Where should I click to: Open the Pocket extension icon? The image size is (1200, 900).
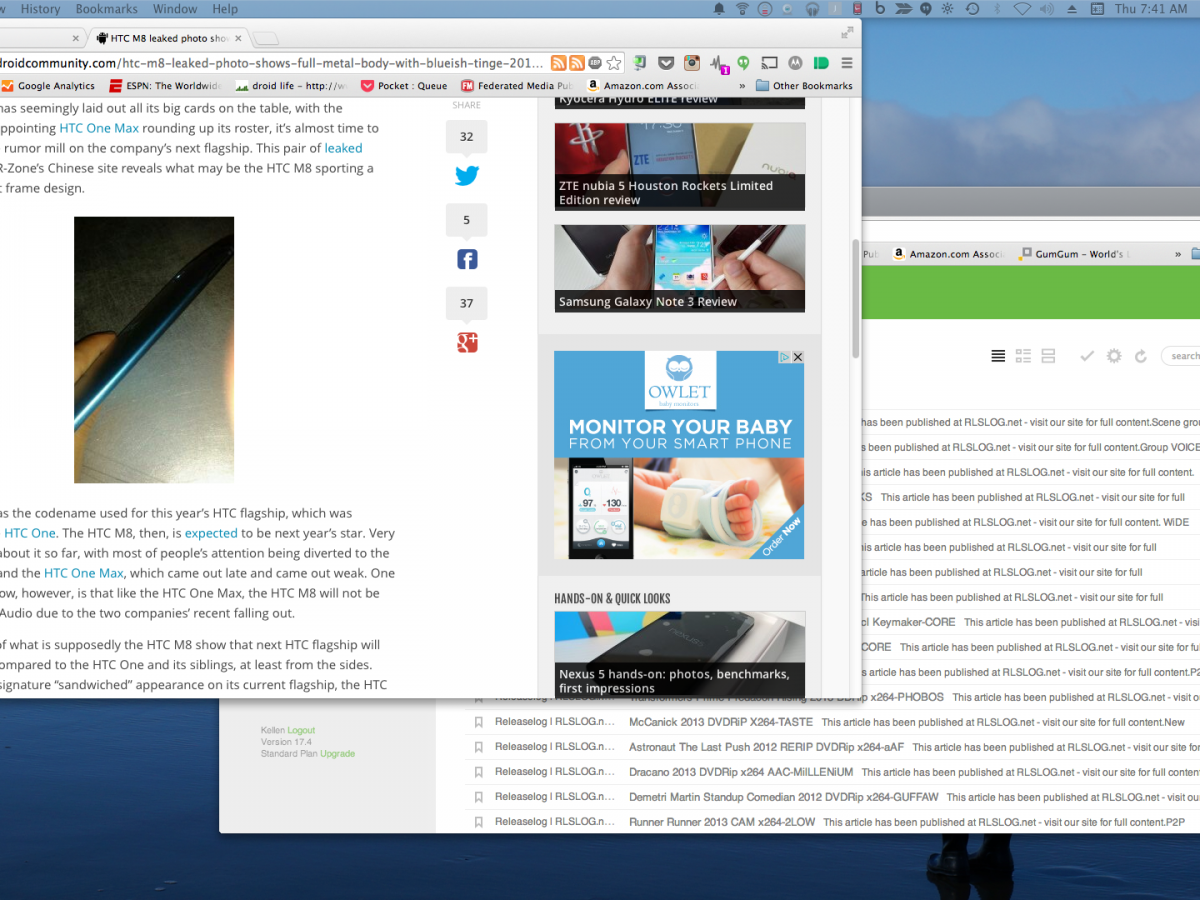[666, 63]
